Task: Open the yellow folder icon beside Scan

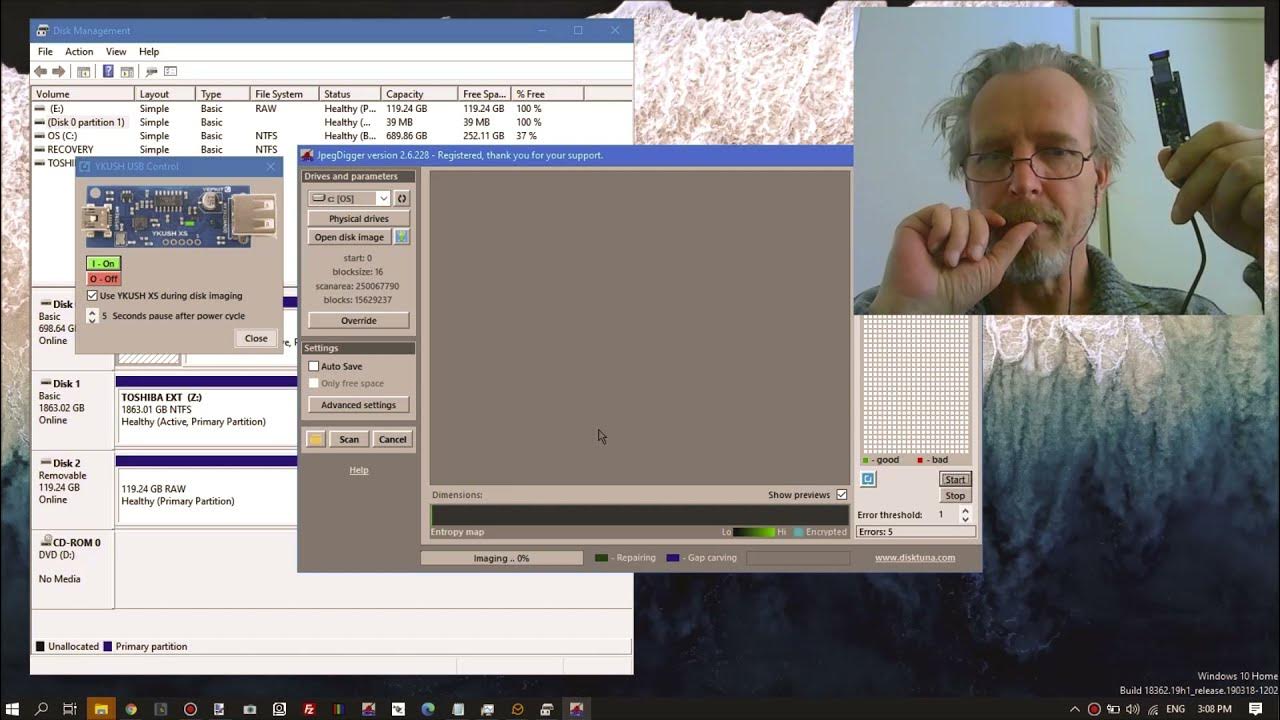Action: 316,439
